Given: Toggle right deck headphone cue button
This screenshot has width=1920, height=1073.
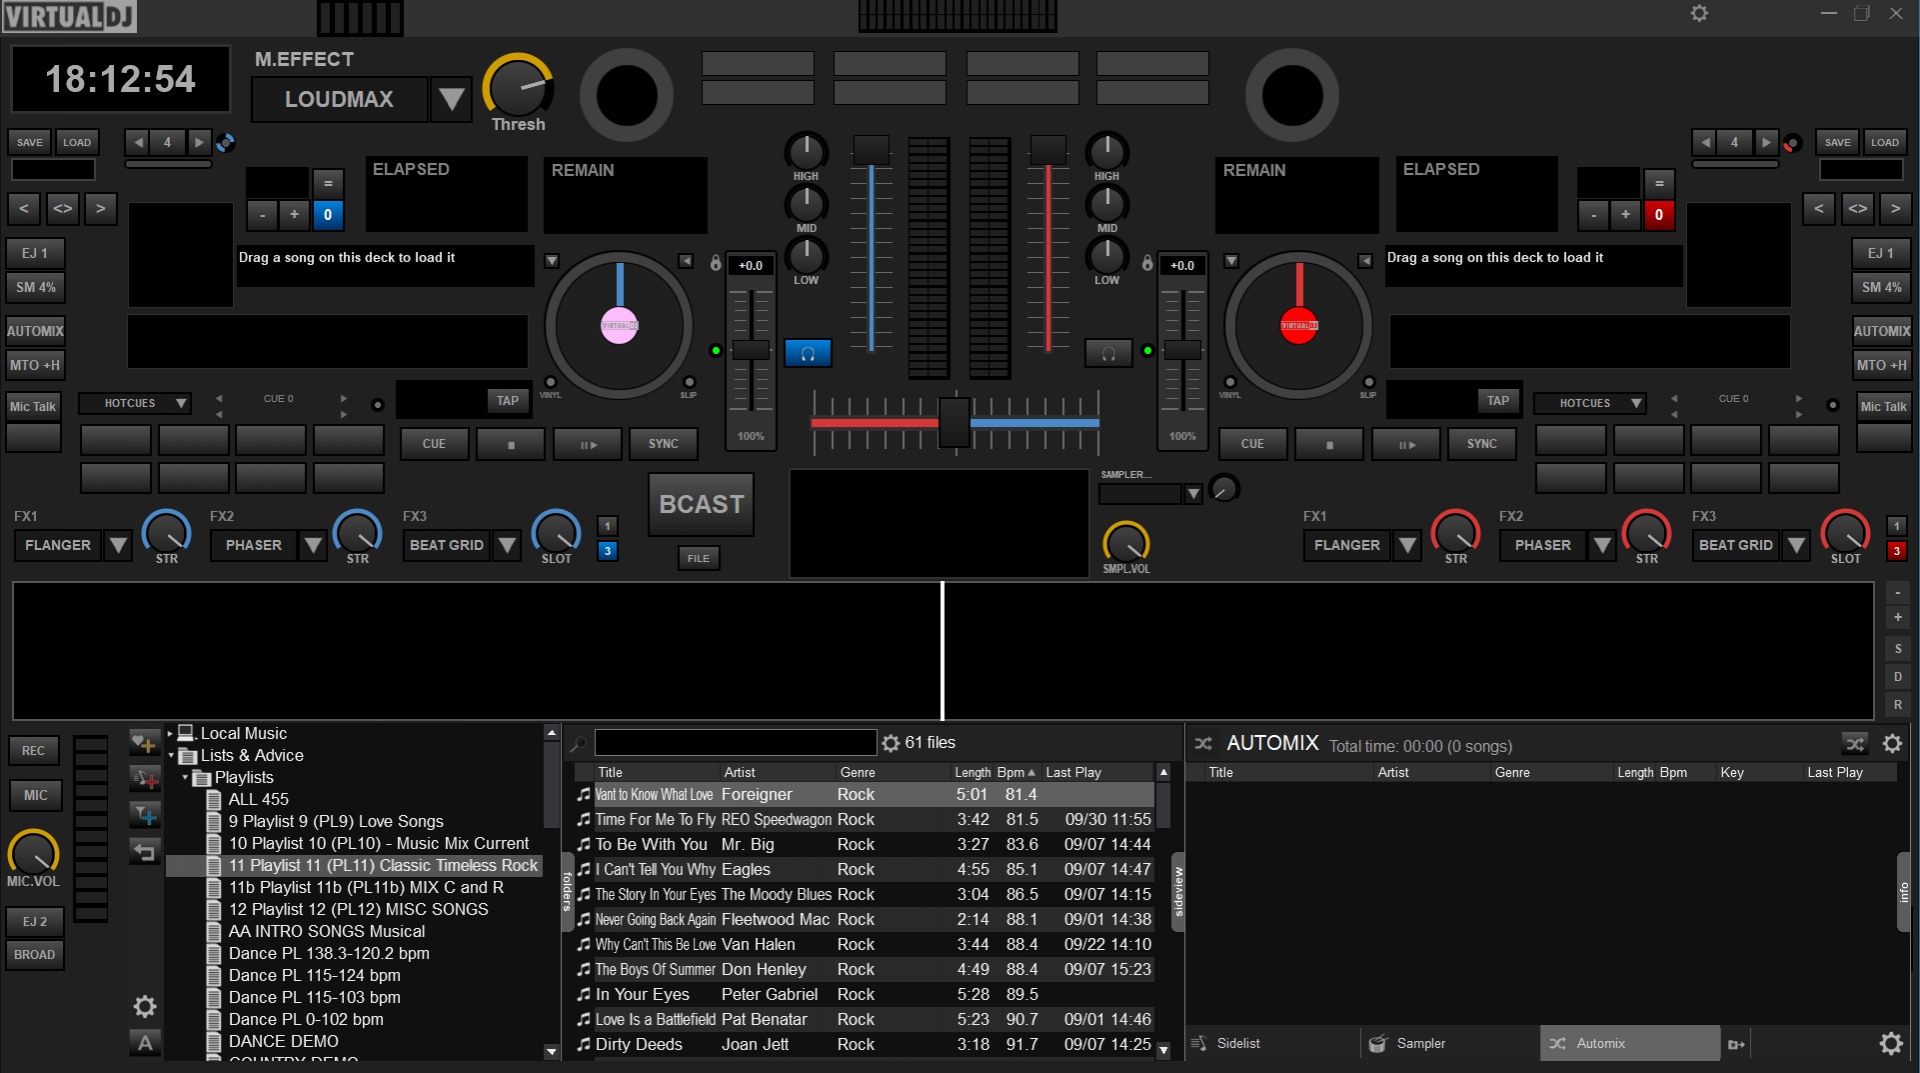Looking at the screenshot, I should pos(1108,353).
